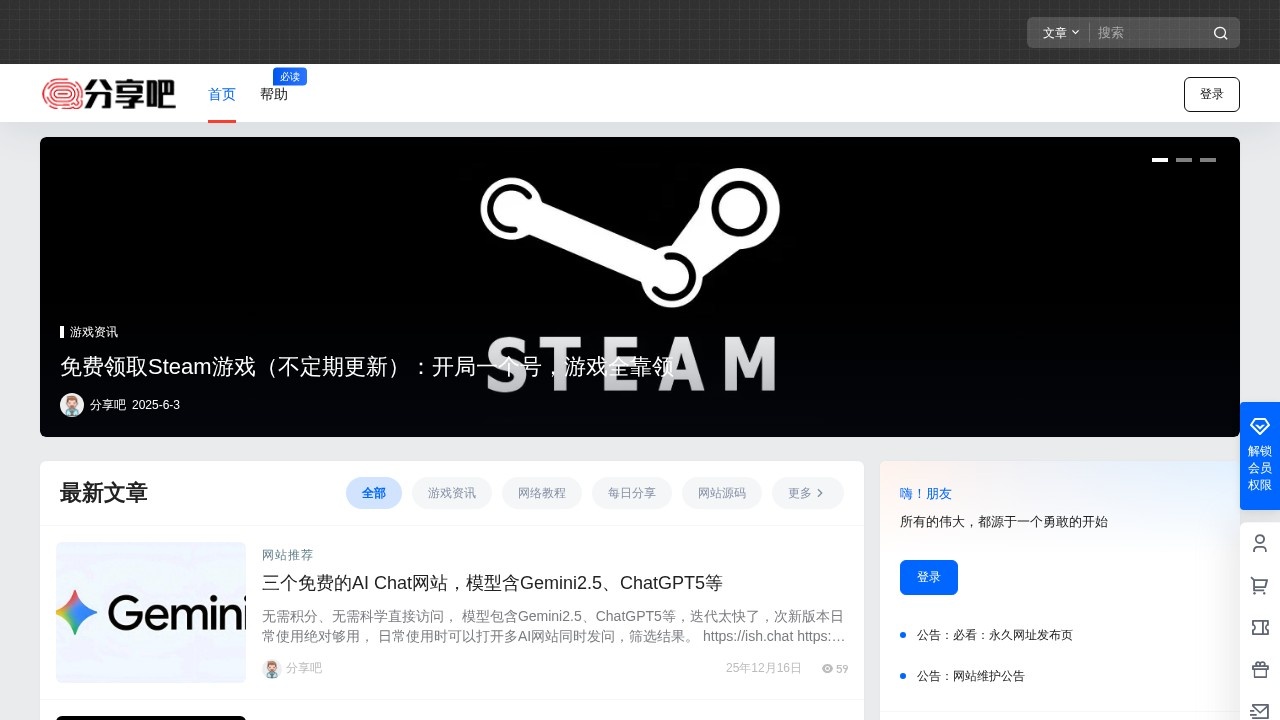The image size is (1280, 720).
Task: Select the 每日分享 category filter
Action: [x=632, y=493]
